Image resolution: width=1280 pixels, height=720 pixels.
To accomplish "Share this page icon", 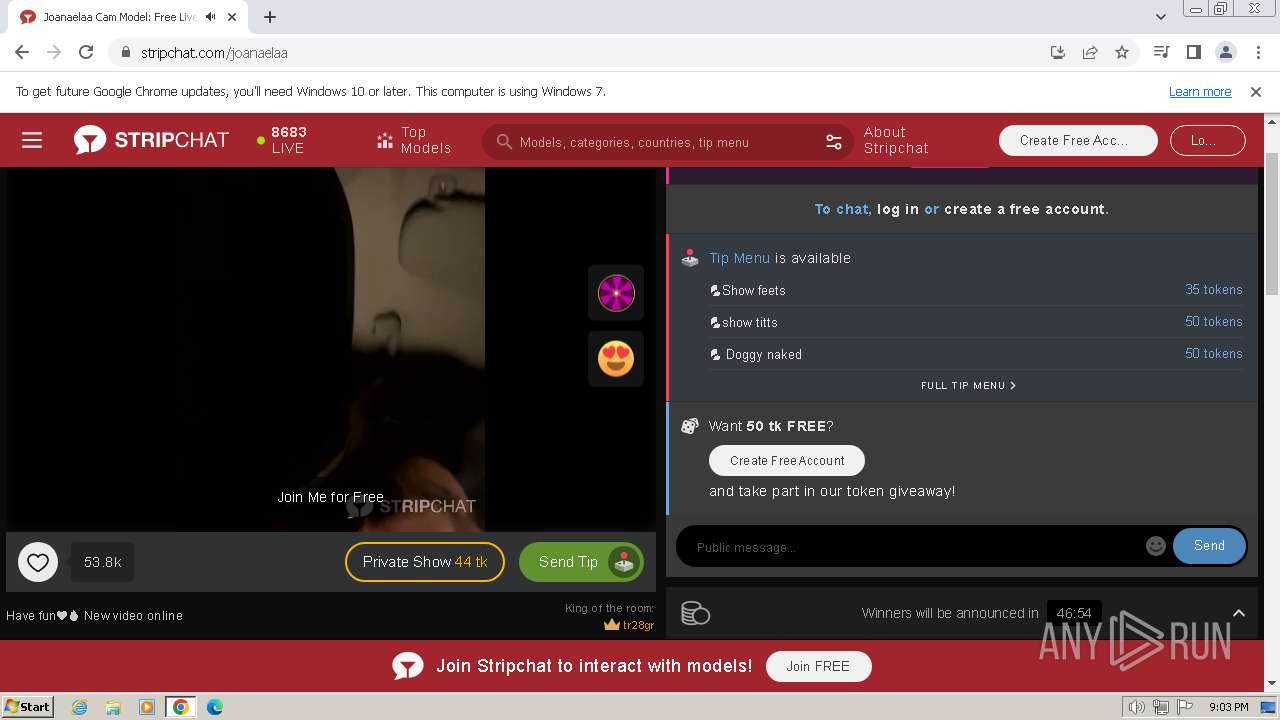I will pos(1090,52).
